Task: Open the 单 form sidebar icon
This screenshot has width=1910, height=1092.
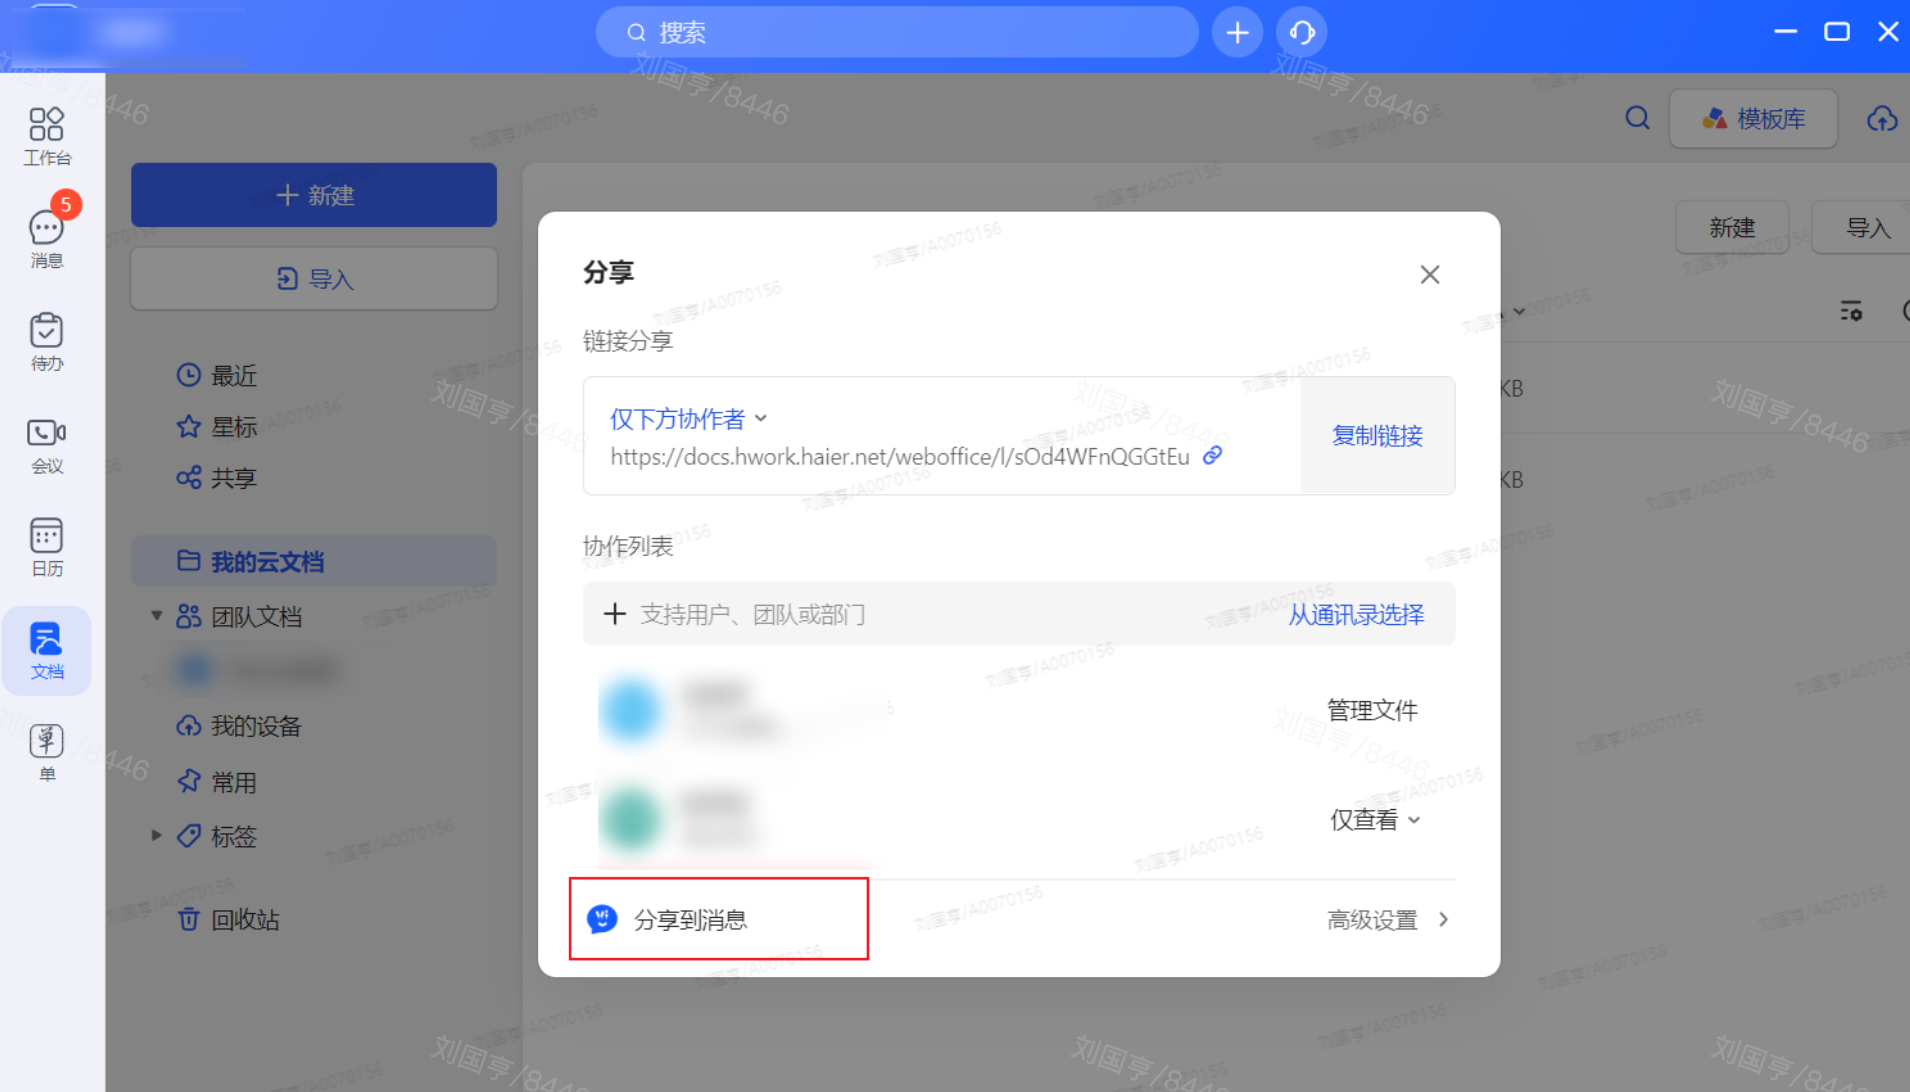Action: point(47,752)
